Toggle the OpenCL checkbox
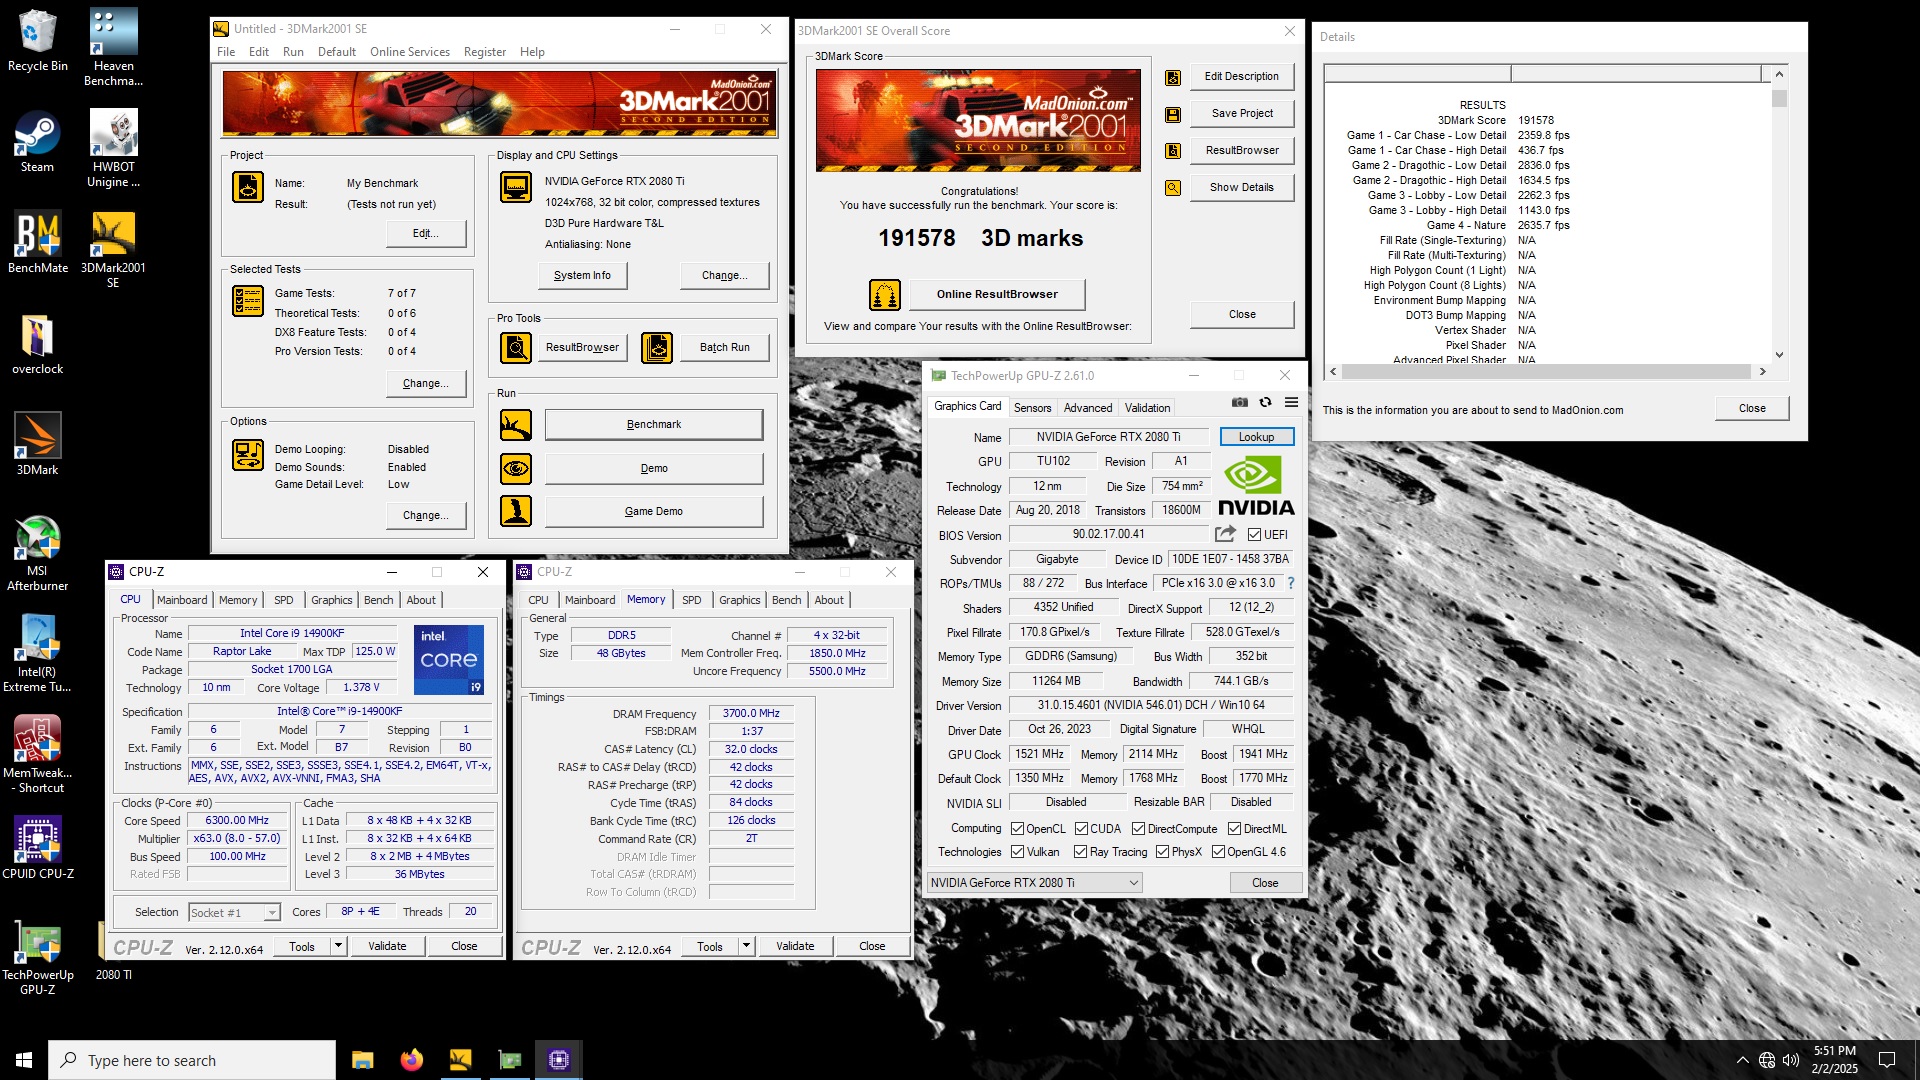Image resolution: width=1920 pixels, height=1080 pixels. click(x=1017, y=829)
